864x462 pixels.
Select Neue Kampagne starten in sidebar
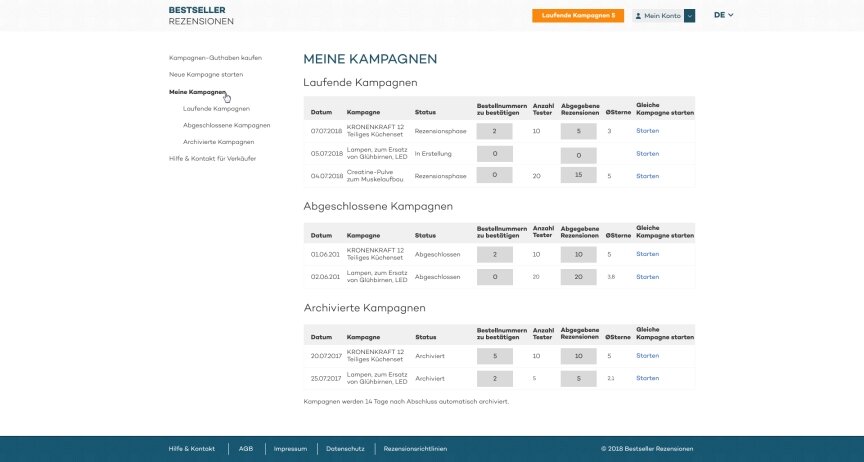pyautogui.click(x=206, y=74)
